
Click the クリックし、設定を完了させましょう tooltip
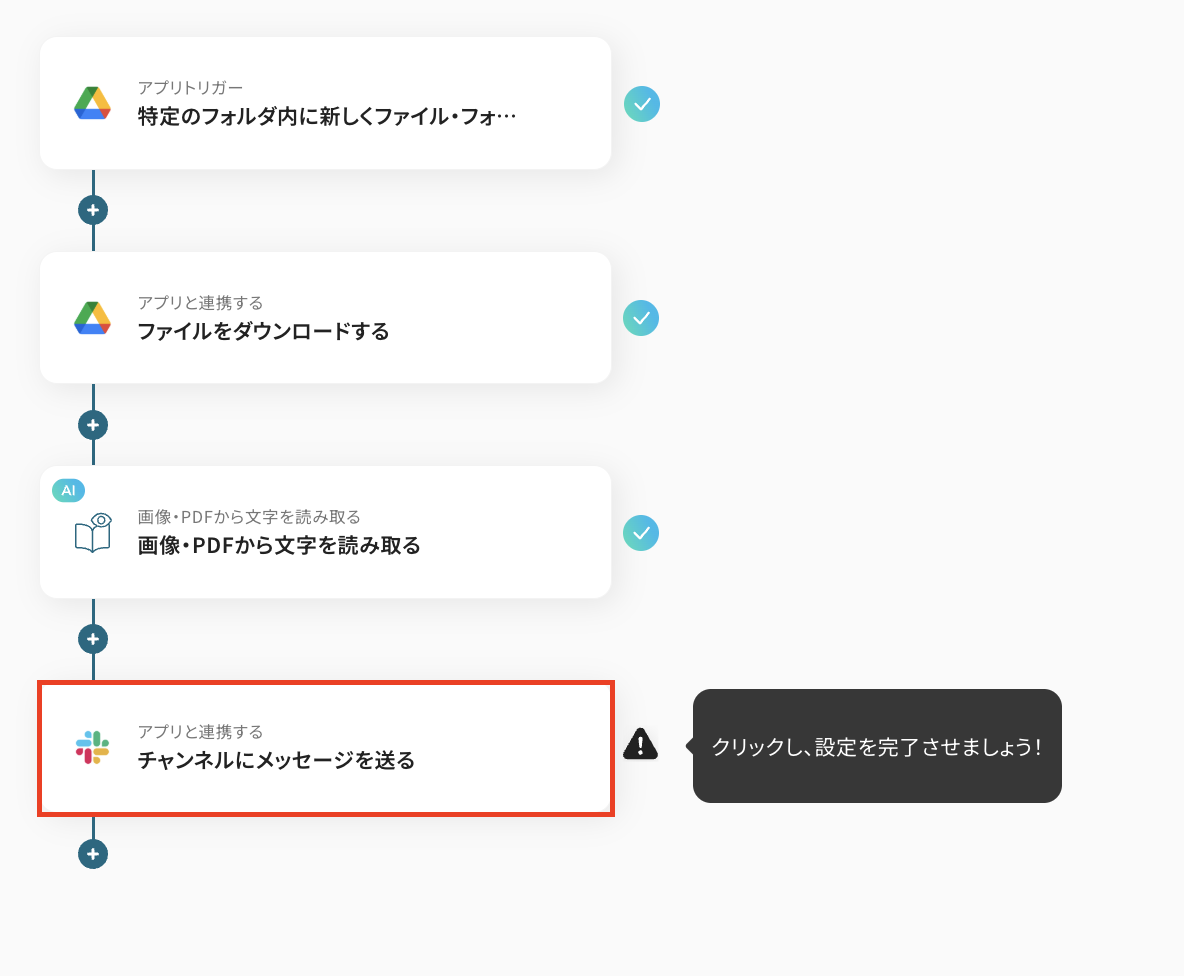pos(877,746)
